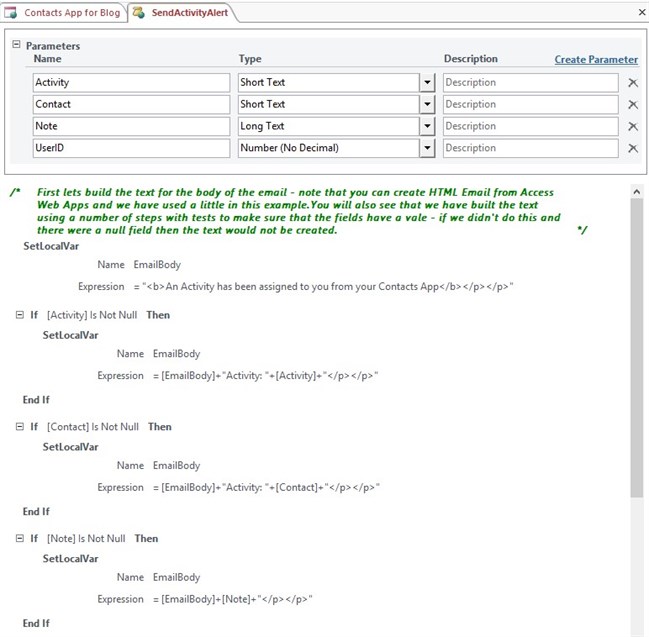The height and width of the screenshot is (637, 649).
Task: Open the UserID Number type dropdown
Action: (427, 148)
